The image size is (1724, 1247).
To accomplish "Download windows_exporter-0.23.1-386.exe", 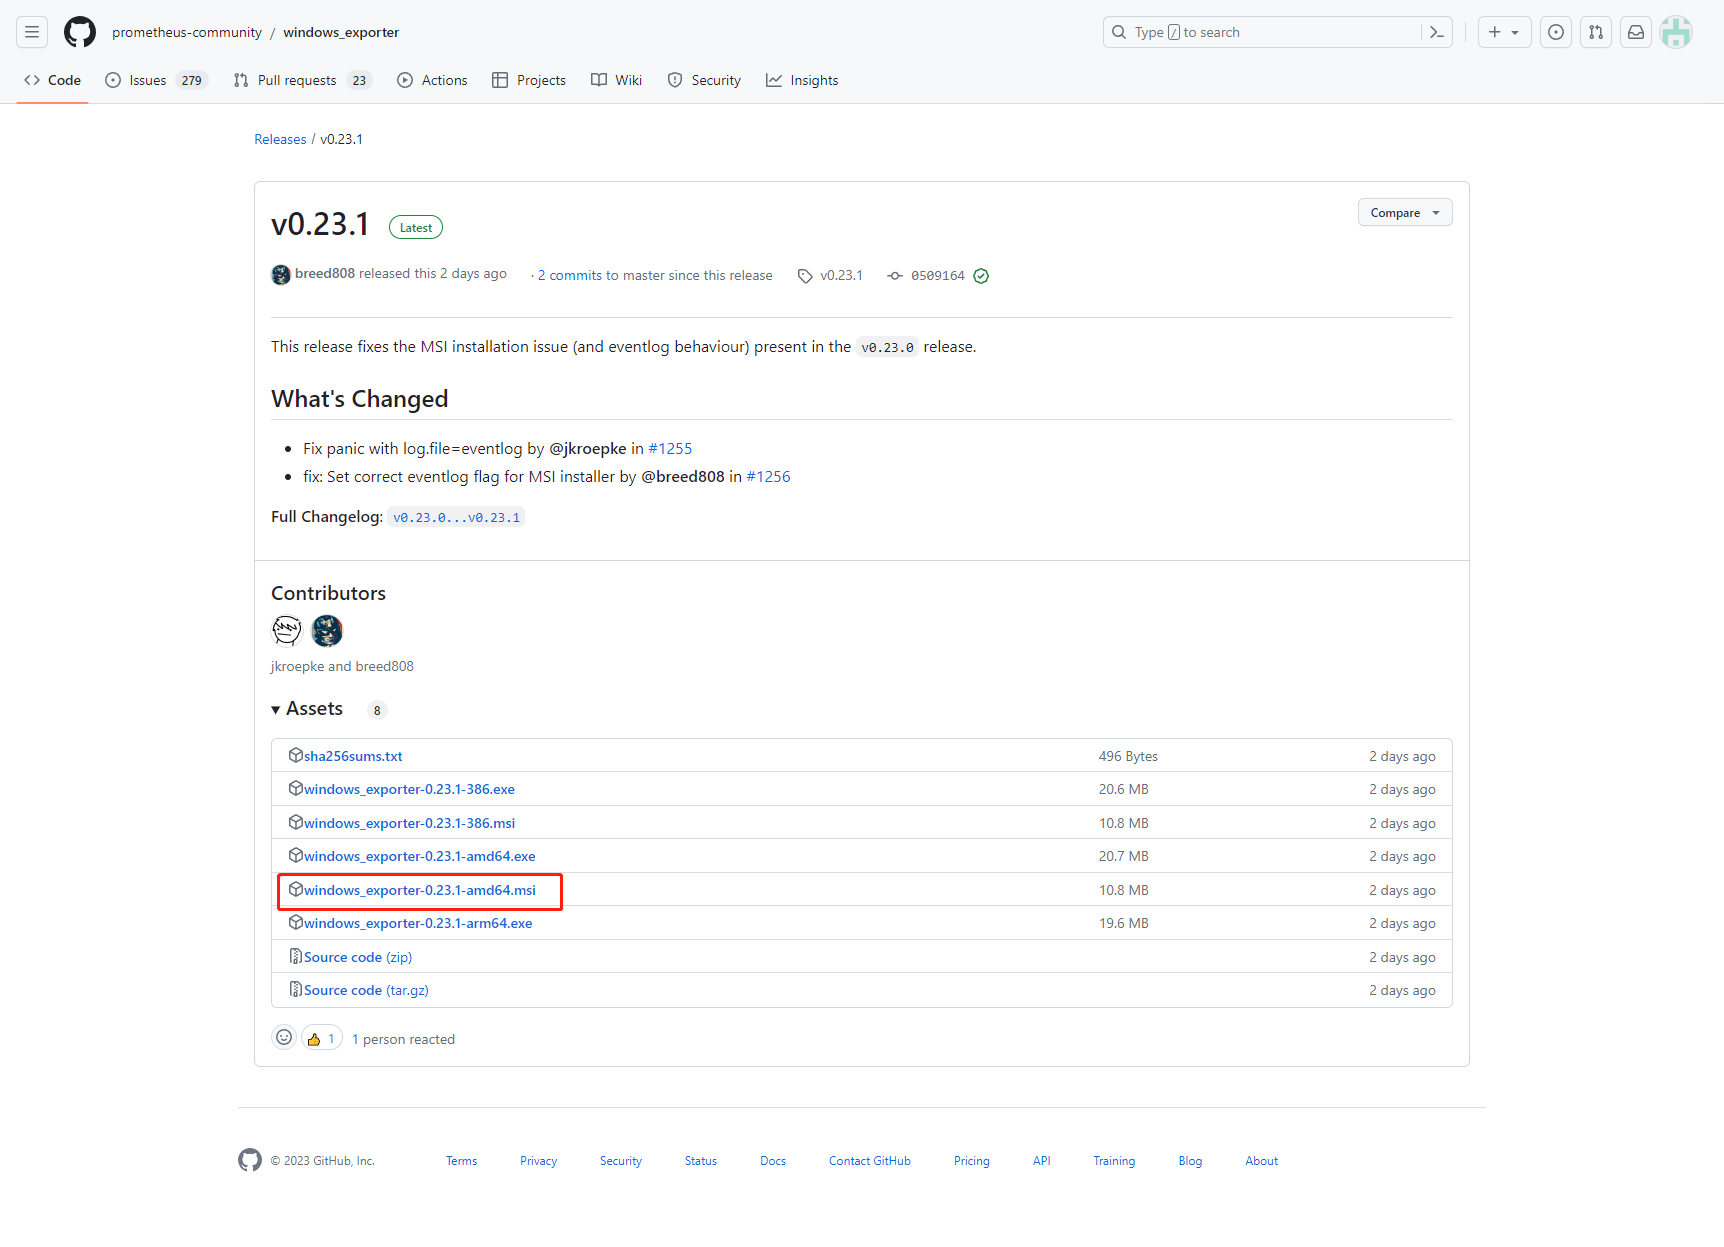I will 409,789.
